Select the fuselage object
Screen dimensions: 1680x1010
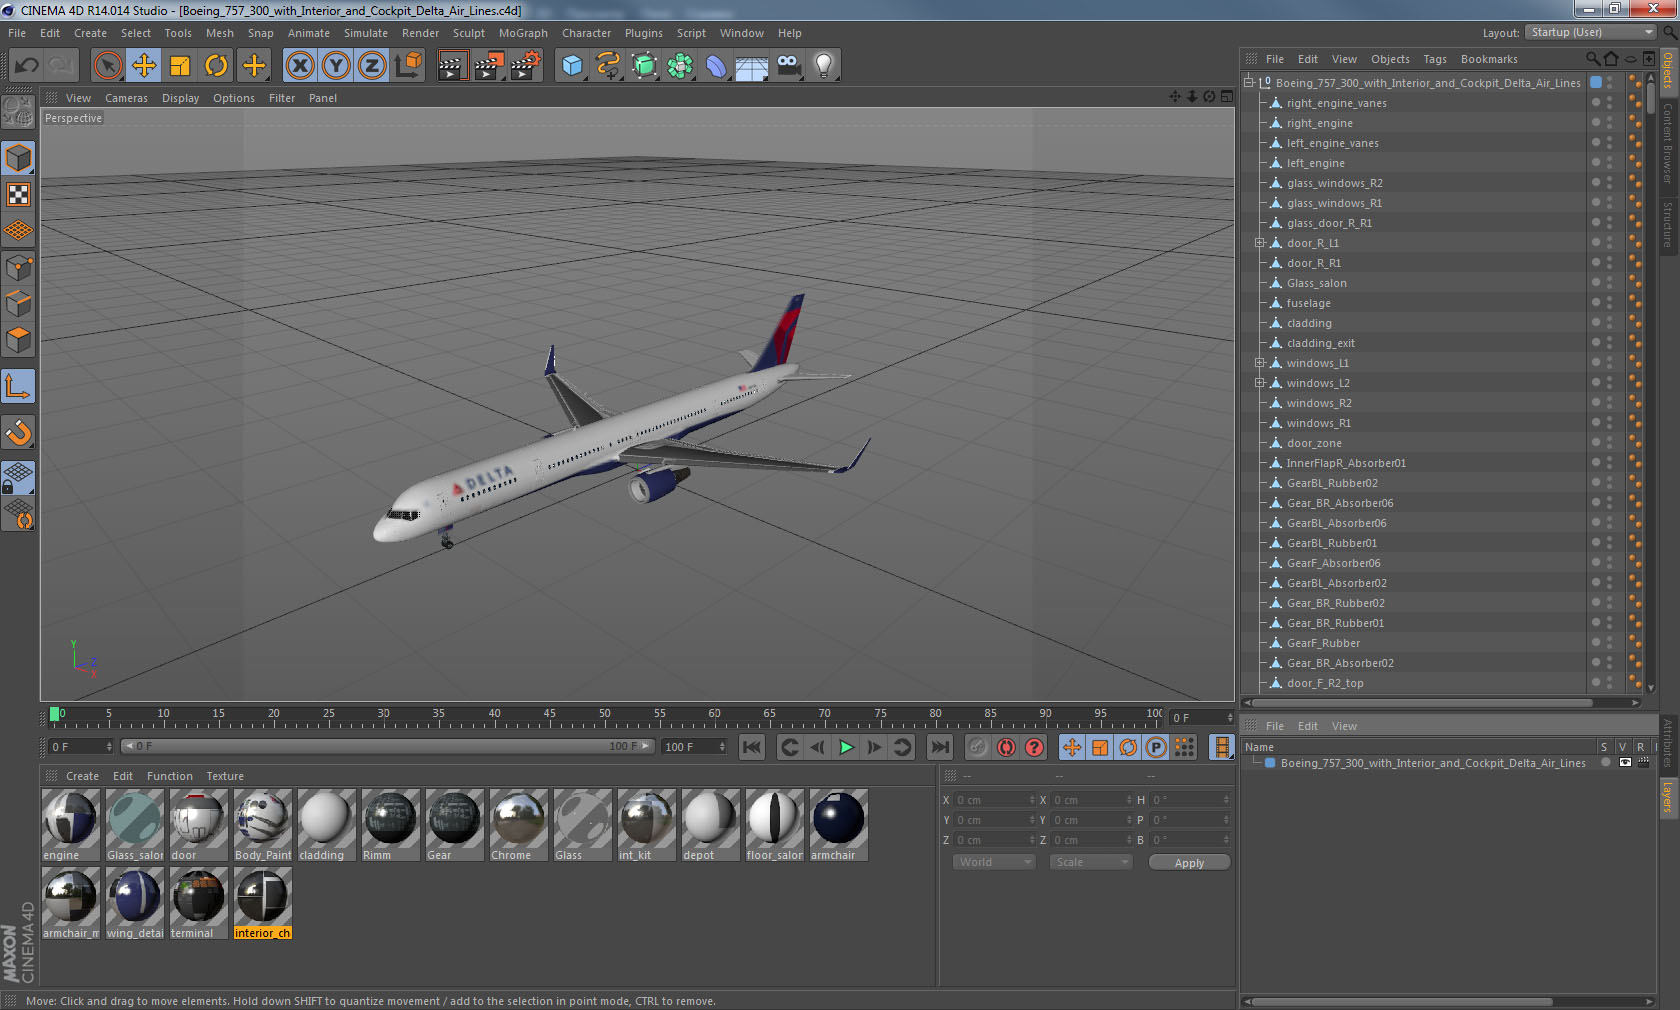[x=1308, y=303]
